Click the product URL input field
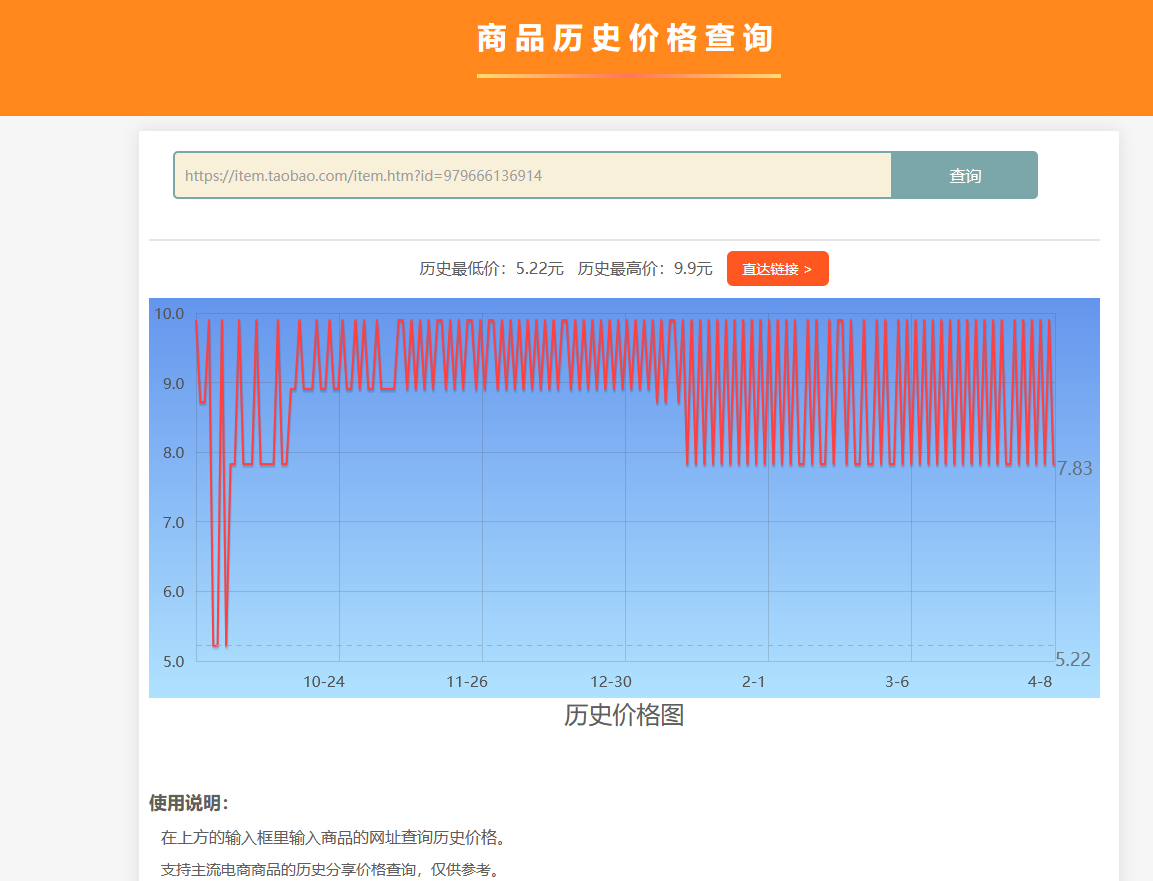1153x881 pixels. pyautogui.click(x=532, y=176)
